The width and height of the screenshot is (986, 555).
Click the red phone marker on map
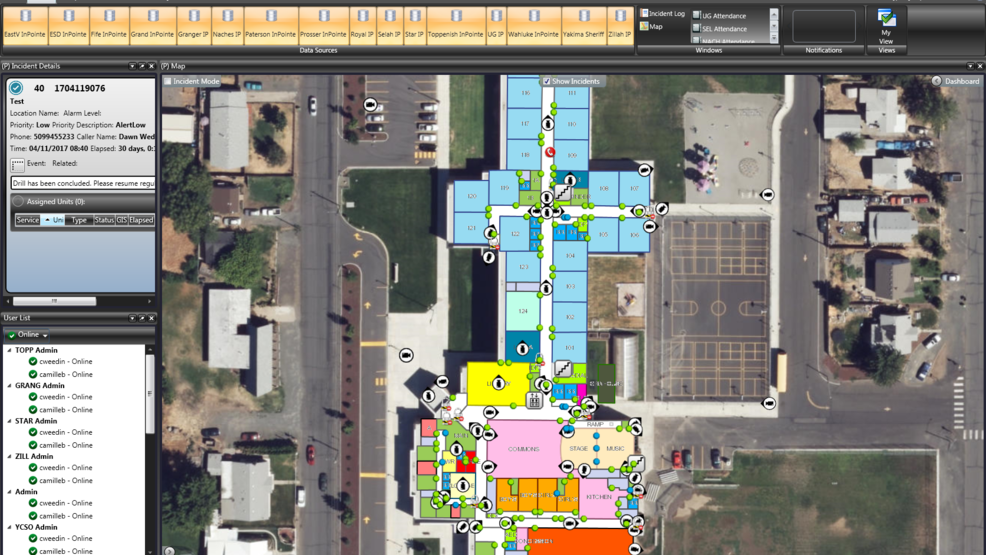point(550,152)
